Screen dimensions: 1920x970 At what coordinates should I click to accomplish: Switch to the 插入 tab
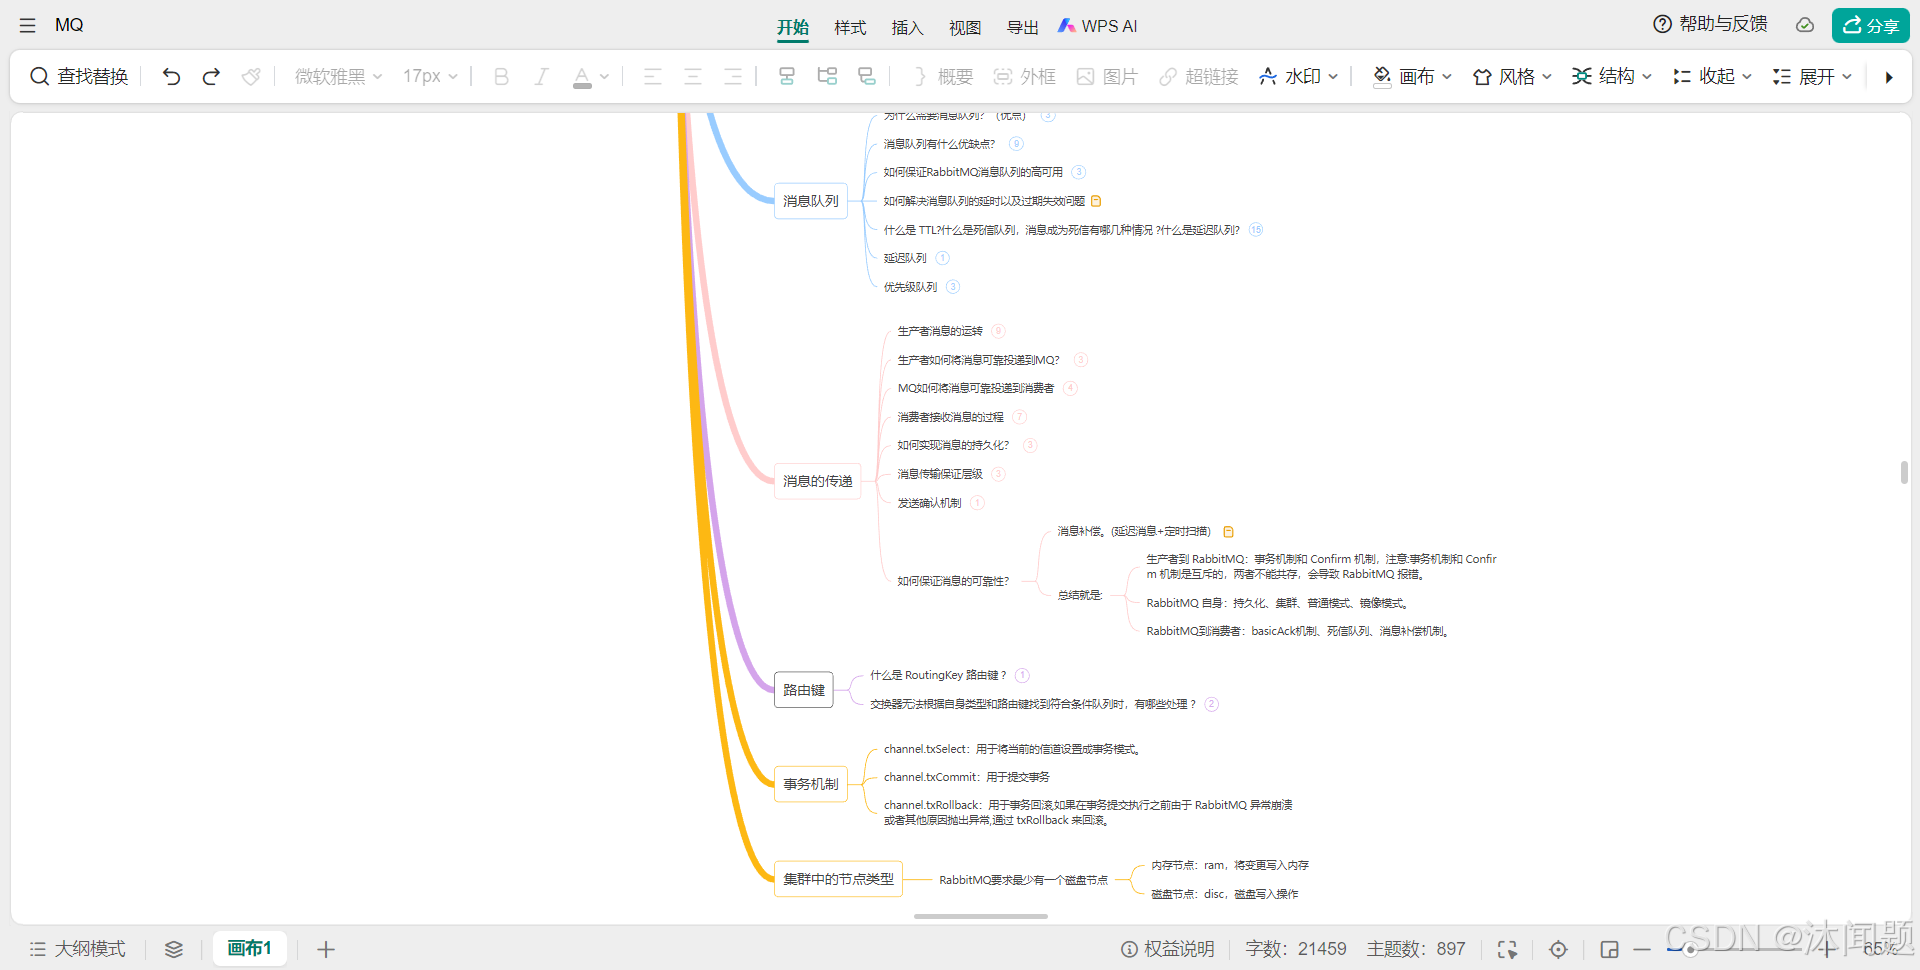907,27
